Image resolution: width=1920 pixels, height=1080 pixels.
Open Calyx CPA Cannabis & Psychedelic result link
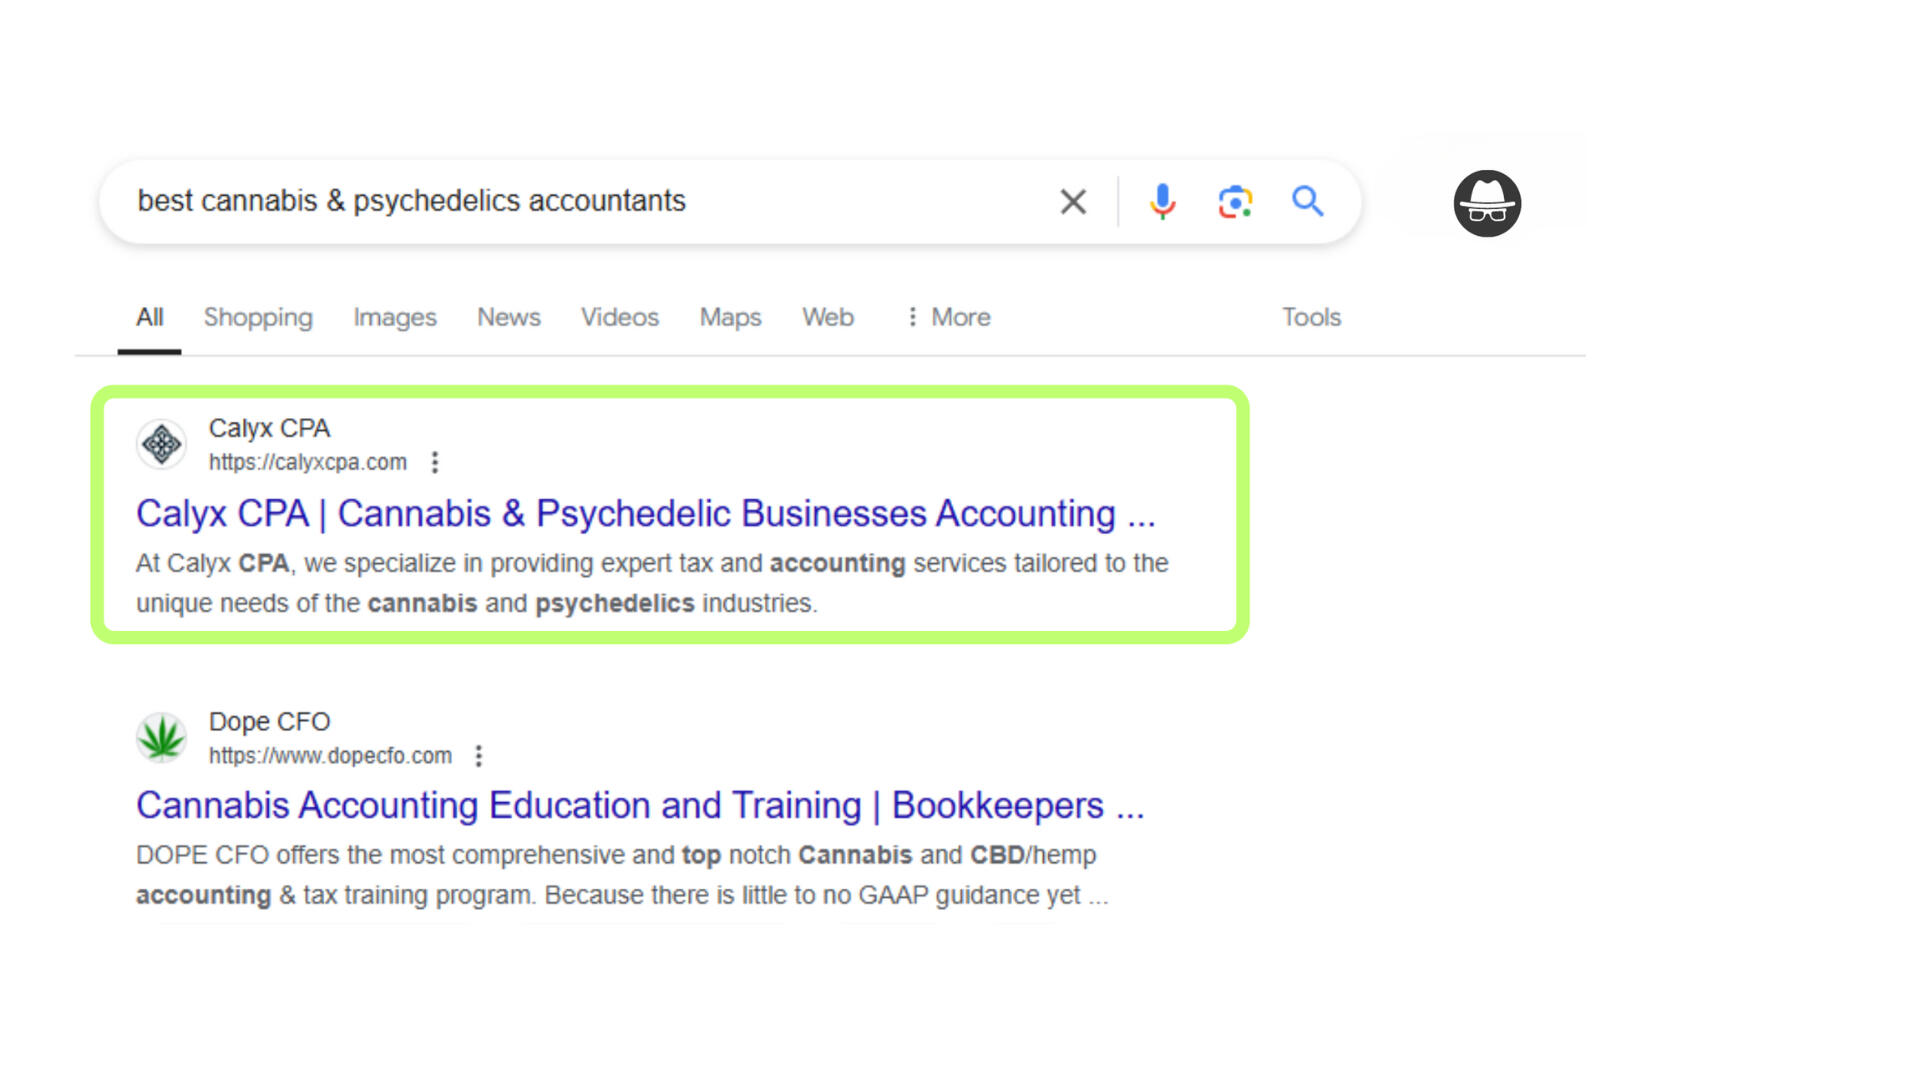646,514
